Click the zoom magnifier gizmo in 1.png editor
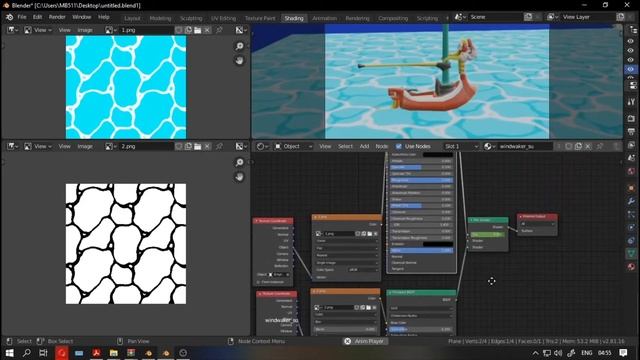This screenshot has height=360, width=640. point(240,46)
